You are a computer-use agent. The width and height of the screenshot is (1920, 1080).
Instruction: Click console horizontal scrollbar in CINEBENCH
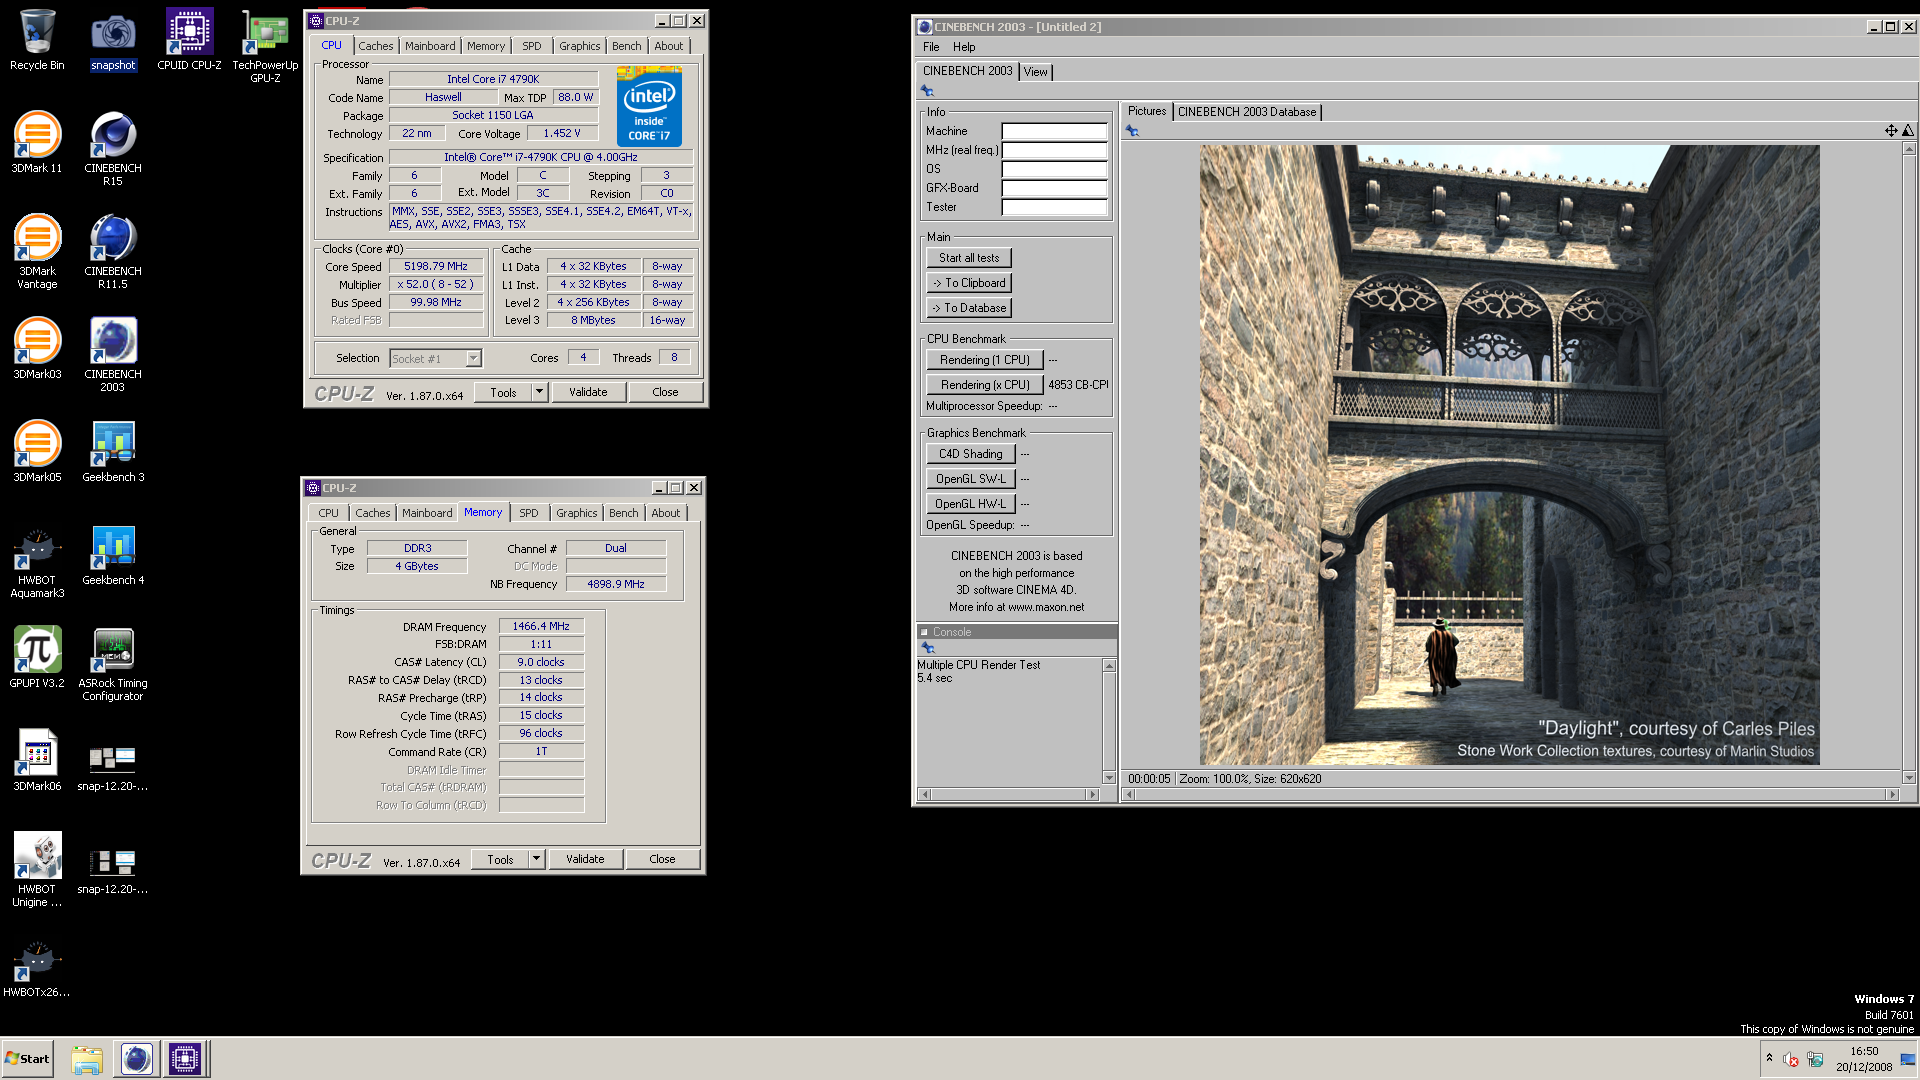[1008, 794]
